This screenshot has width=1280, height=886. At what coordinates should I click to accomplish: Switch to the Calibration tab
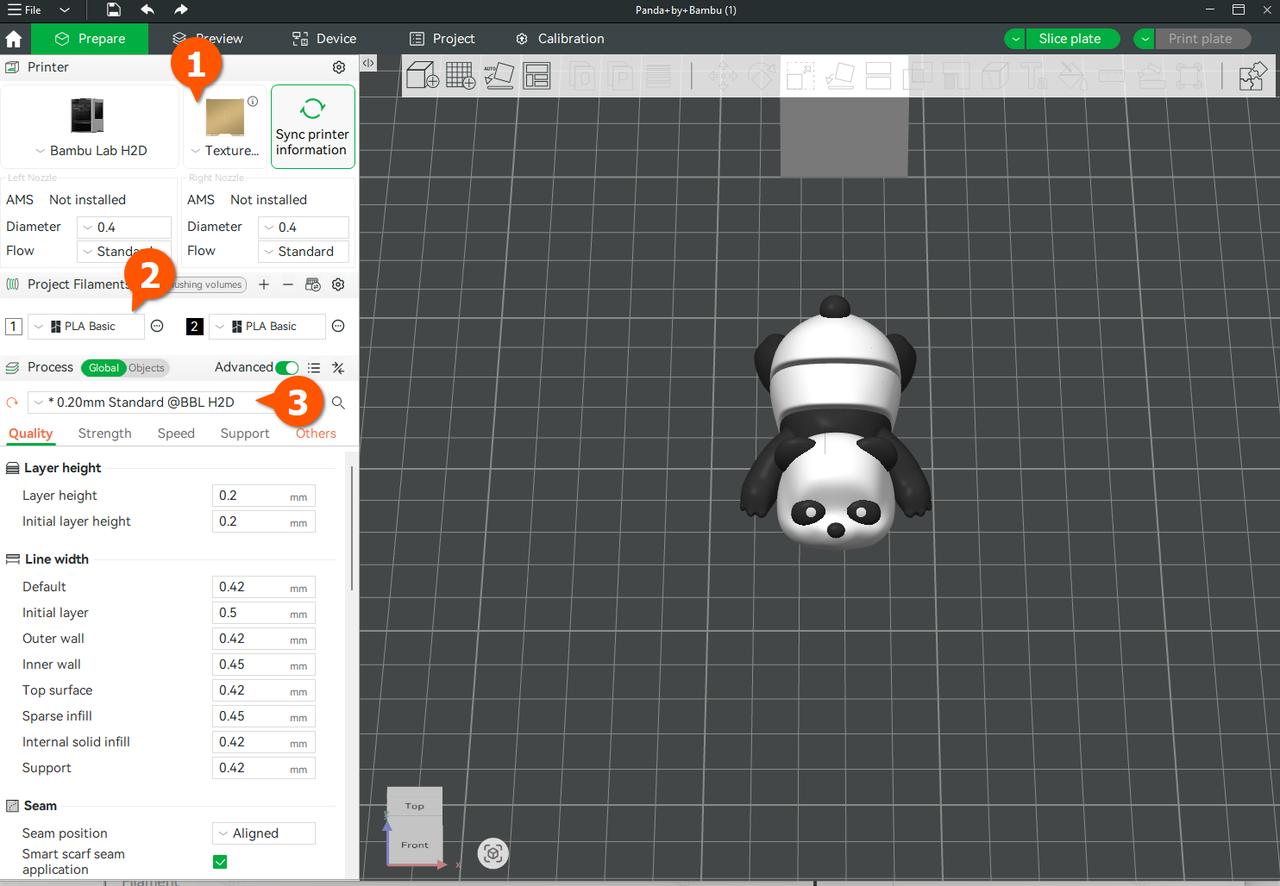(560, 39)
